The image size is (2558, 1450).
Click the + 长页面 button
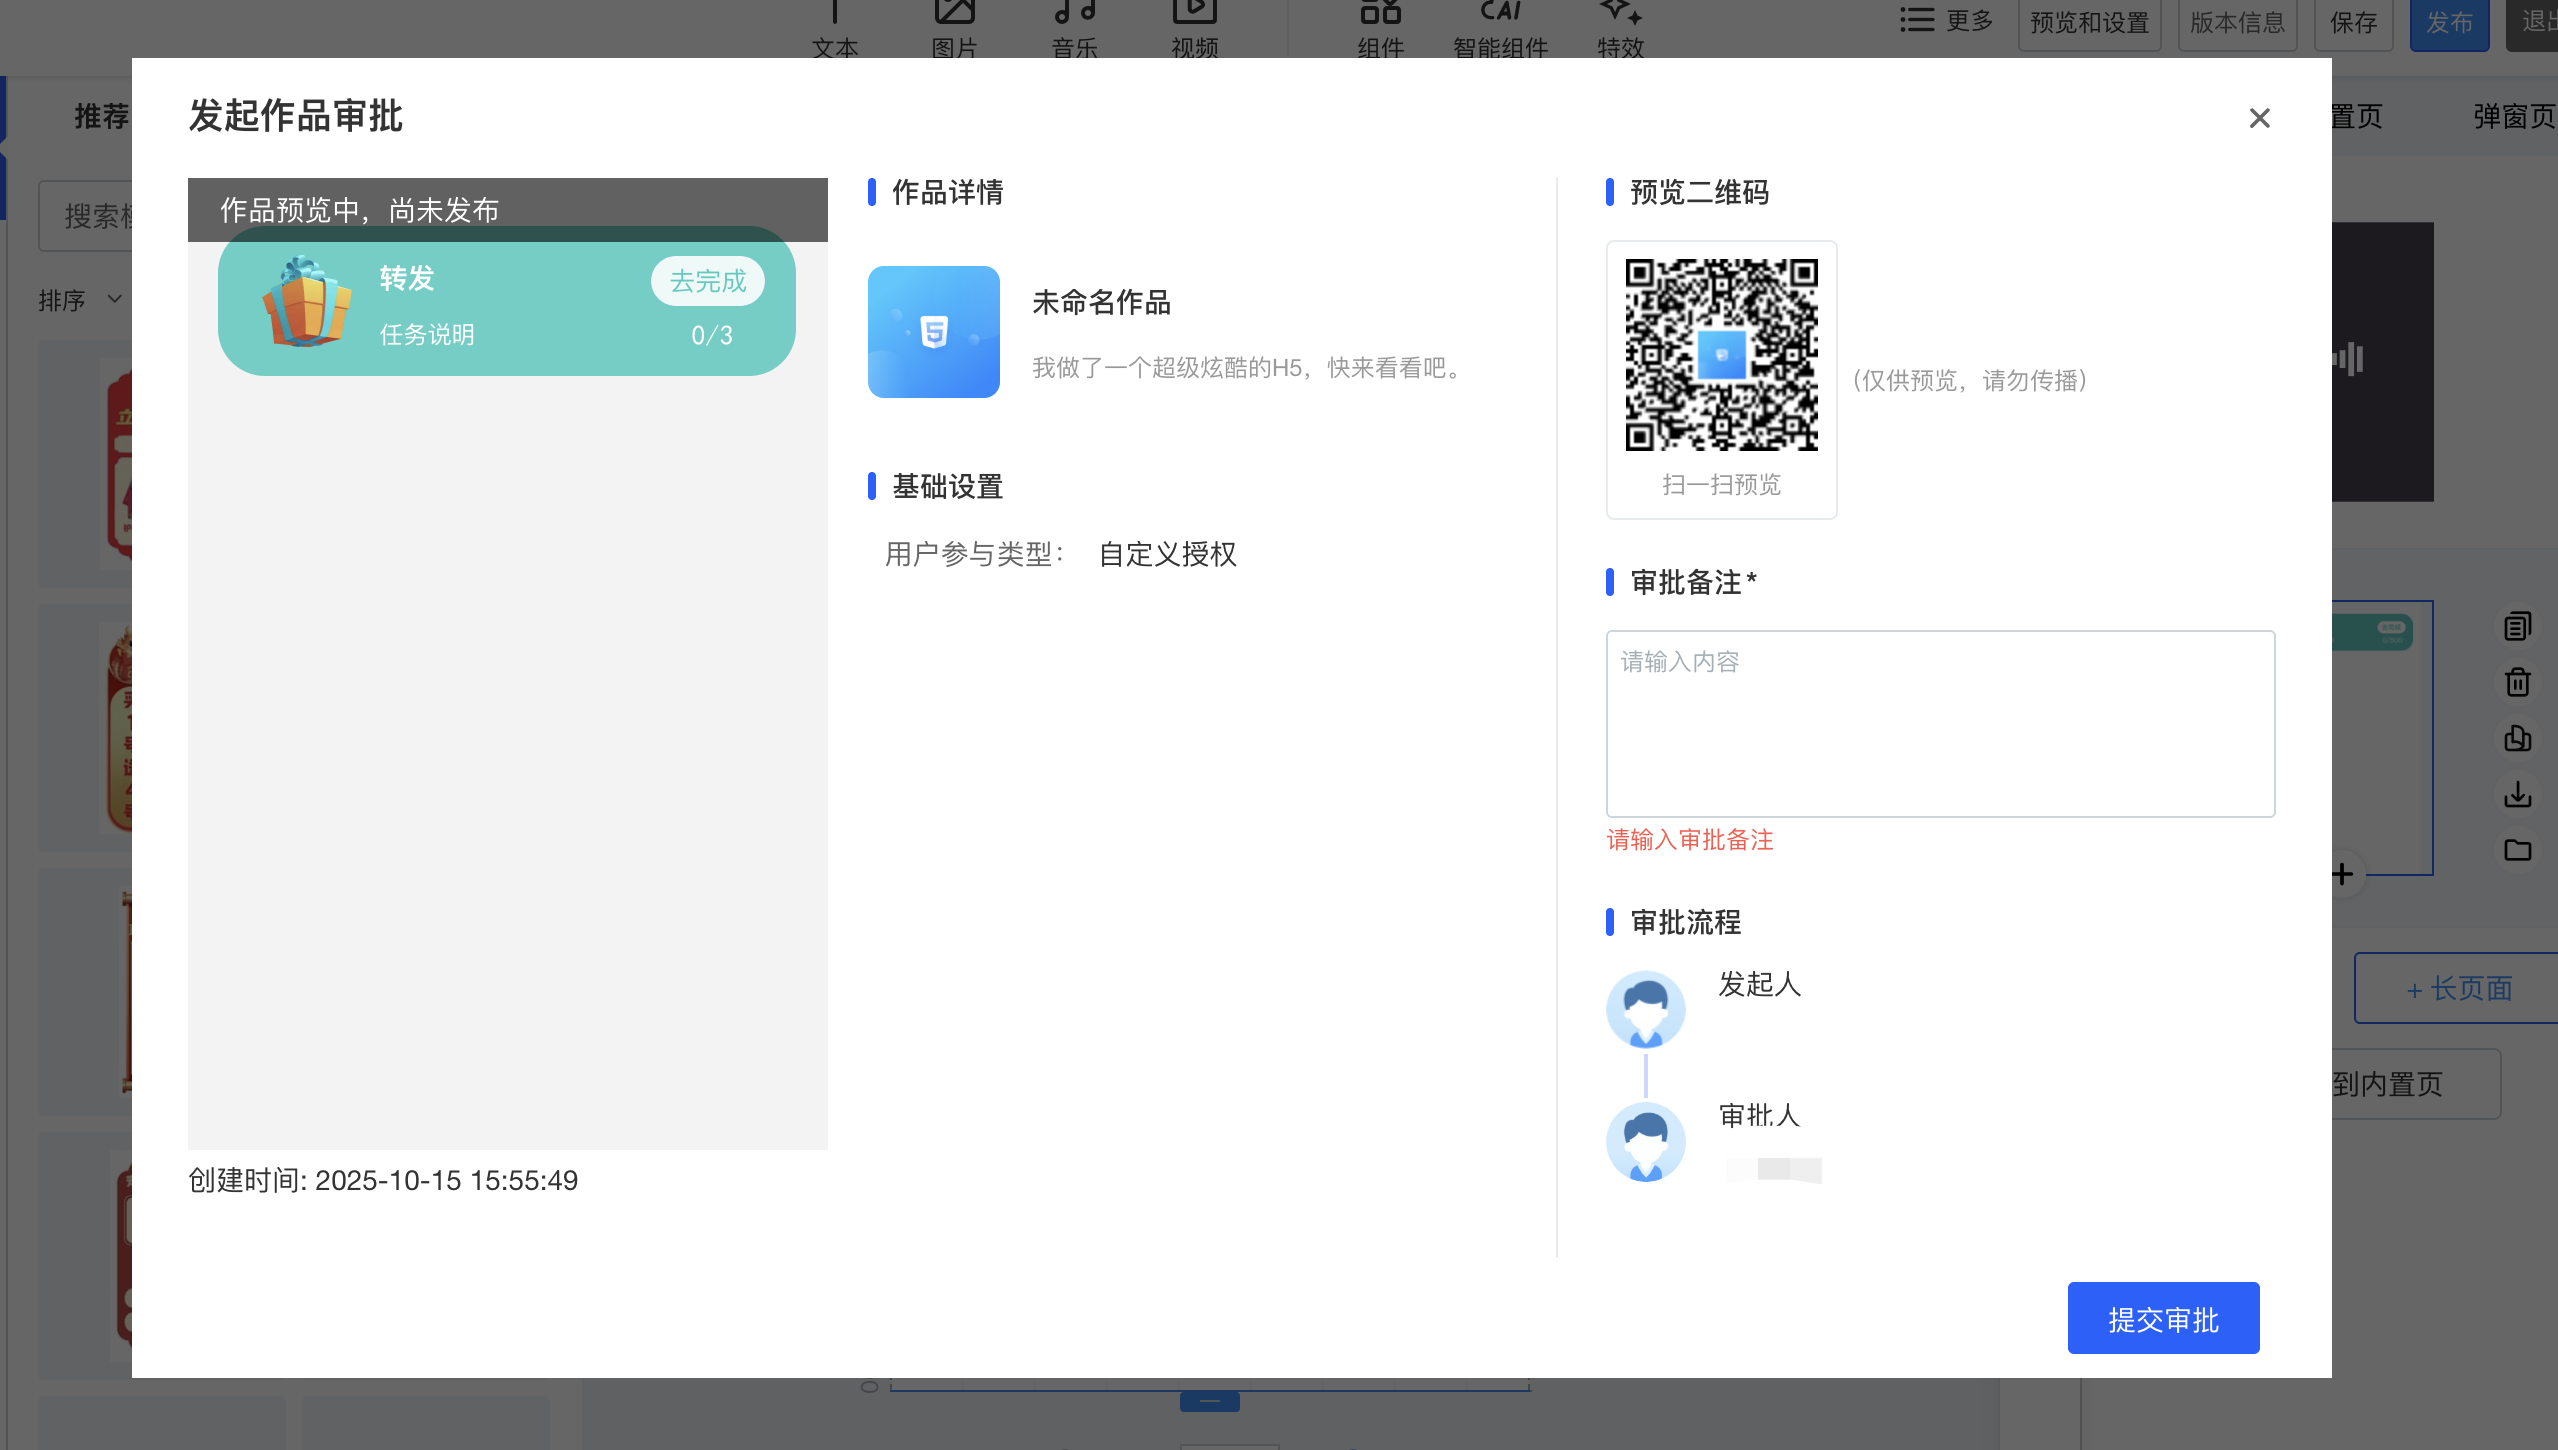tap(2458, 988)
